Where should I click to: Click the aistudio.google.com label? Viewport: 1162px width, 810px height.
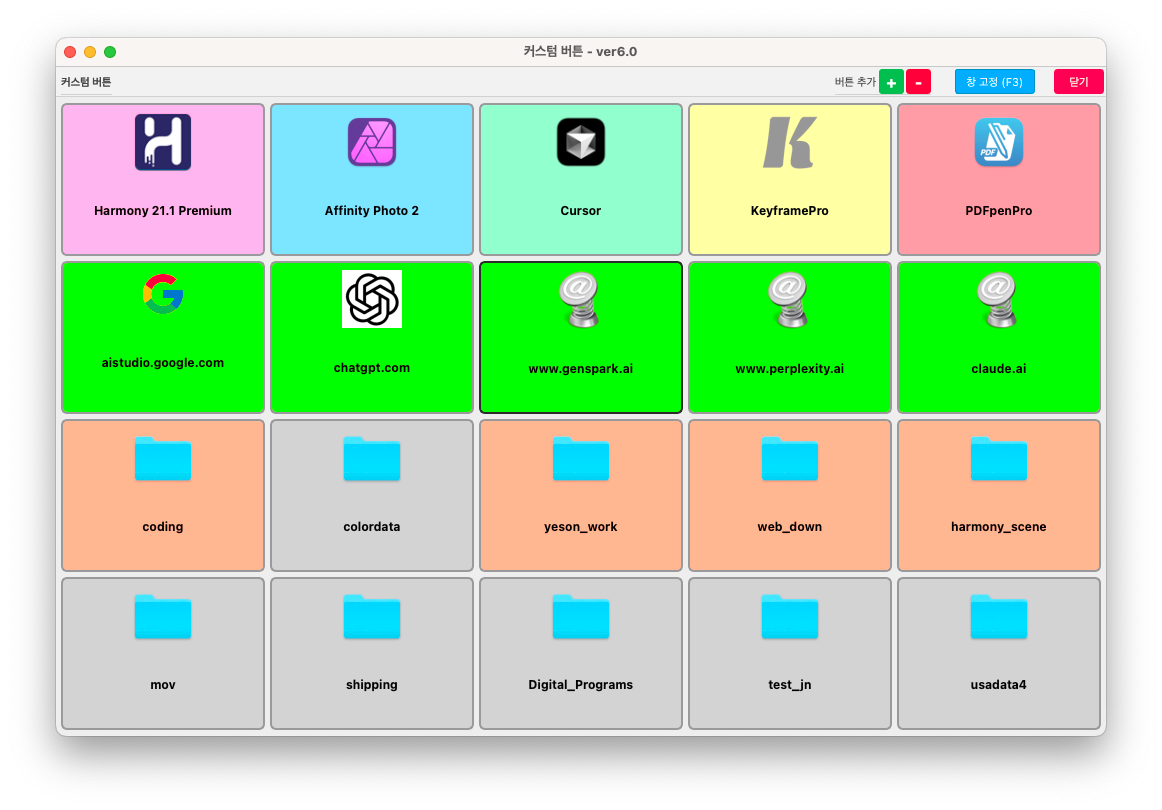click(163, 362)
